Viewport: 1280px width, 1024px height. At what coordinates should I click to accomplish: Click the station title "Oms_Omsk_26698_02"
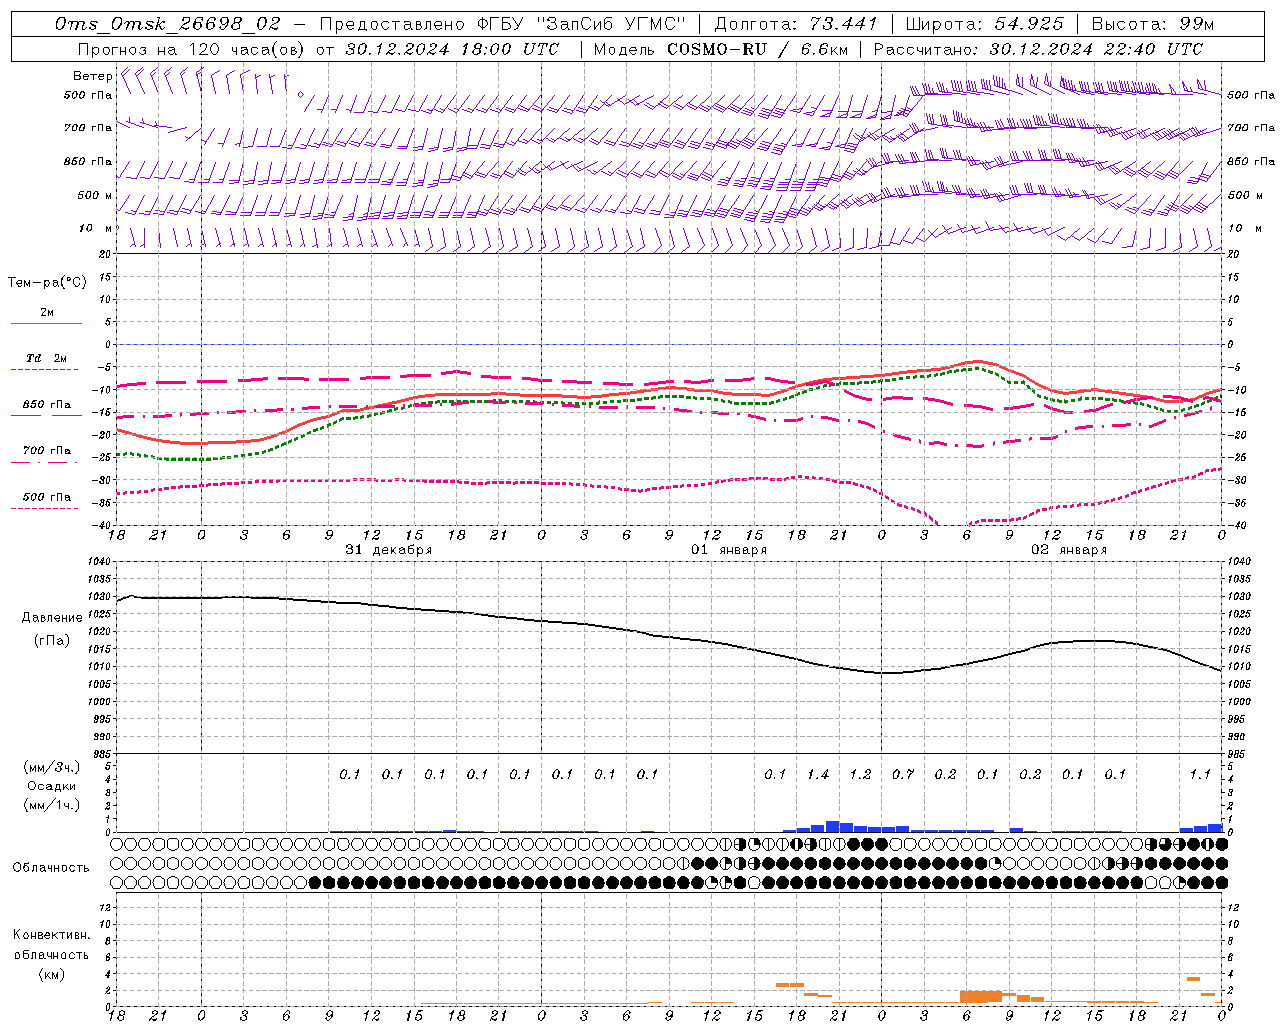pos(168,24)
